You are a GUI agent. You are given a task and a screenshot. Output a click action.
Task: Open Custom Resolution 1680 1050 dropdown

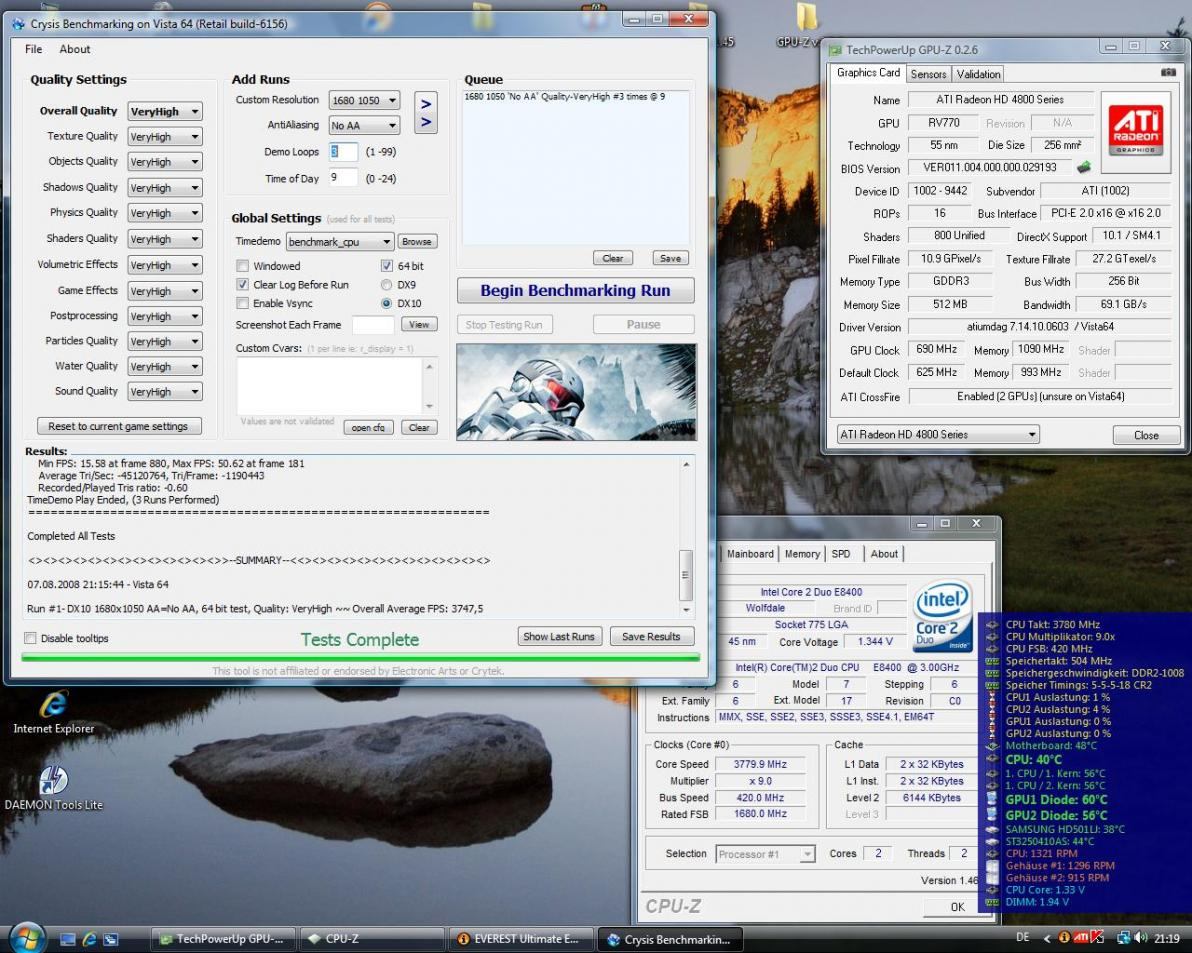[364, 100]
